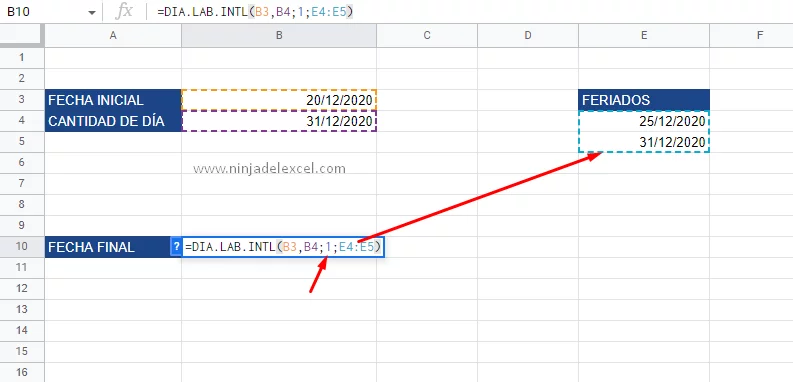Select column C header
793x382 pixels.
click(x=427, y=35)
